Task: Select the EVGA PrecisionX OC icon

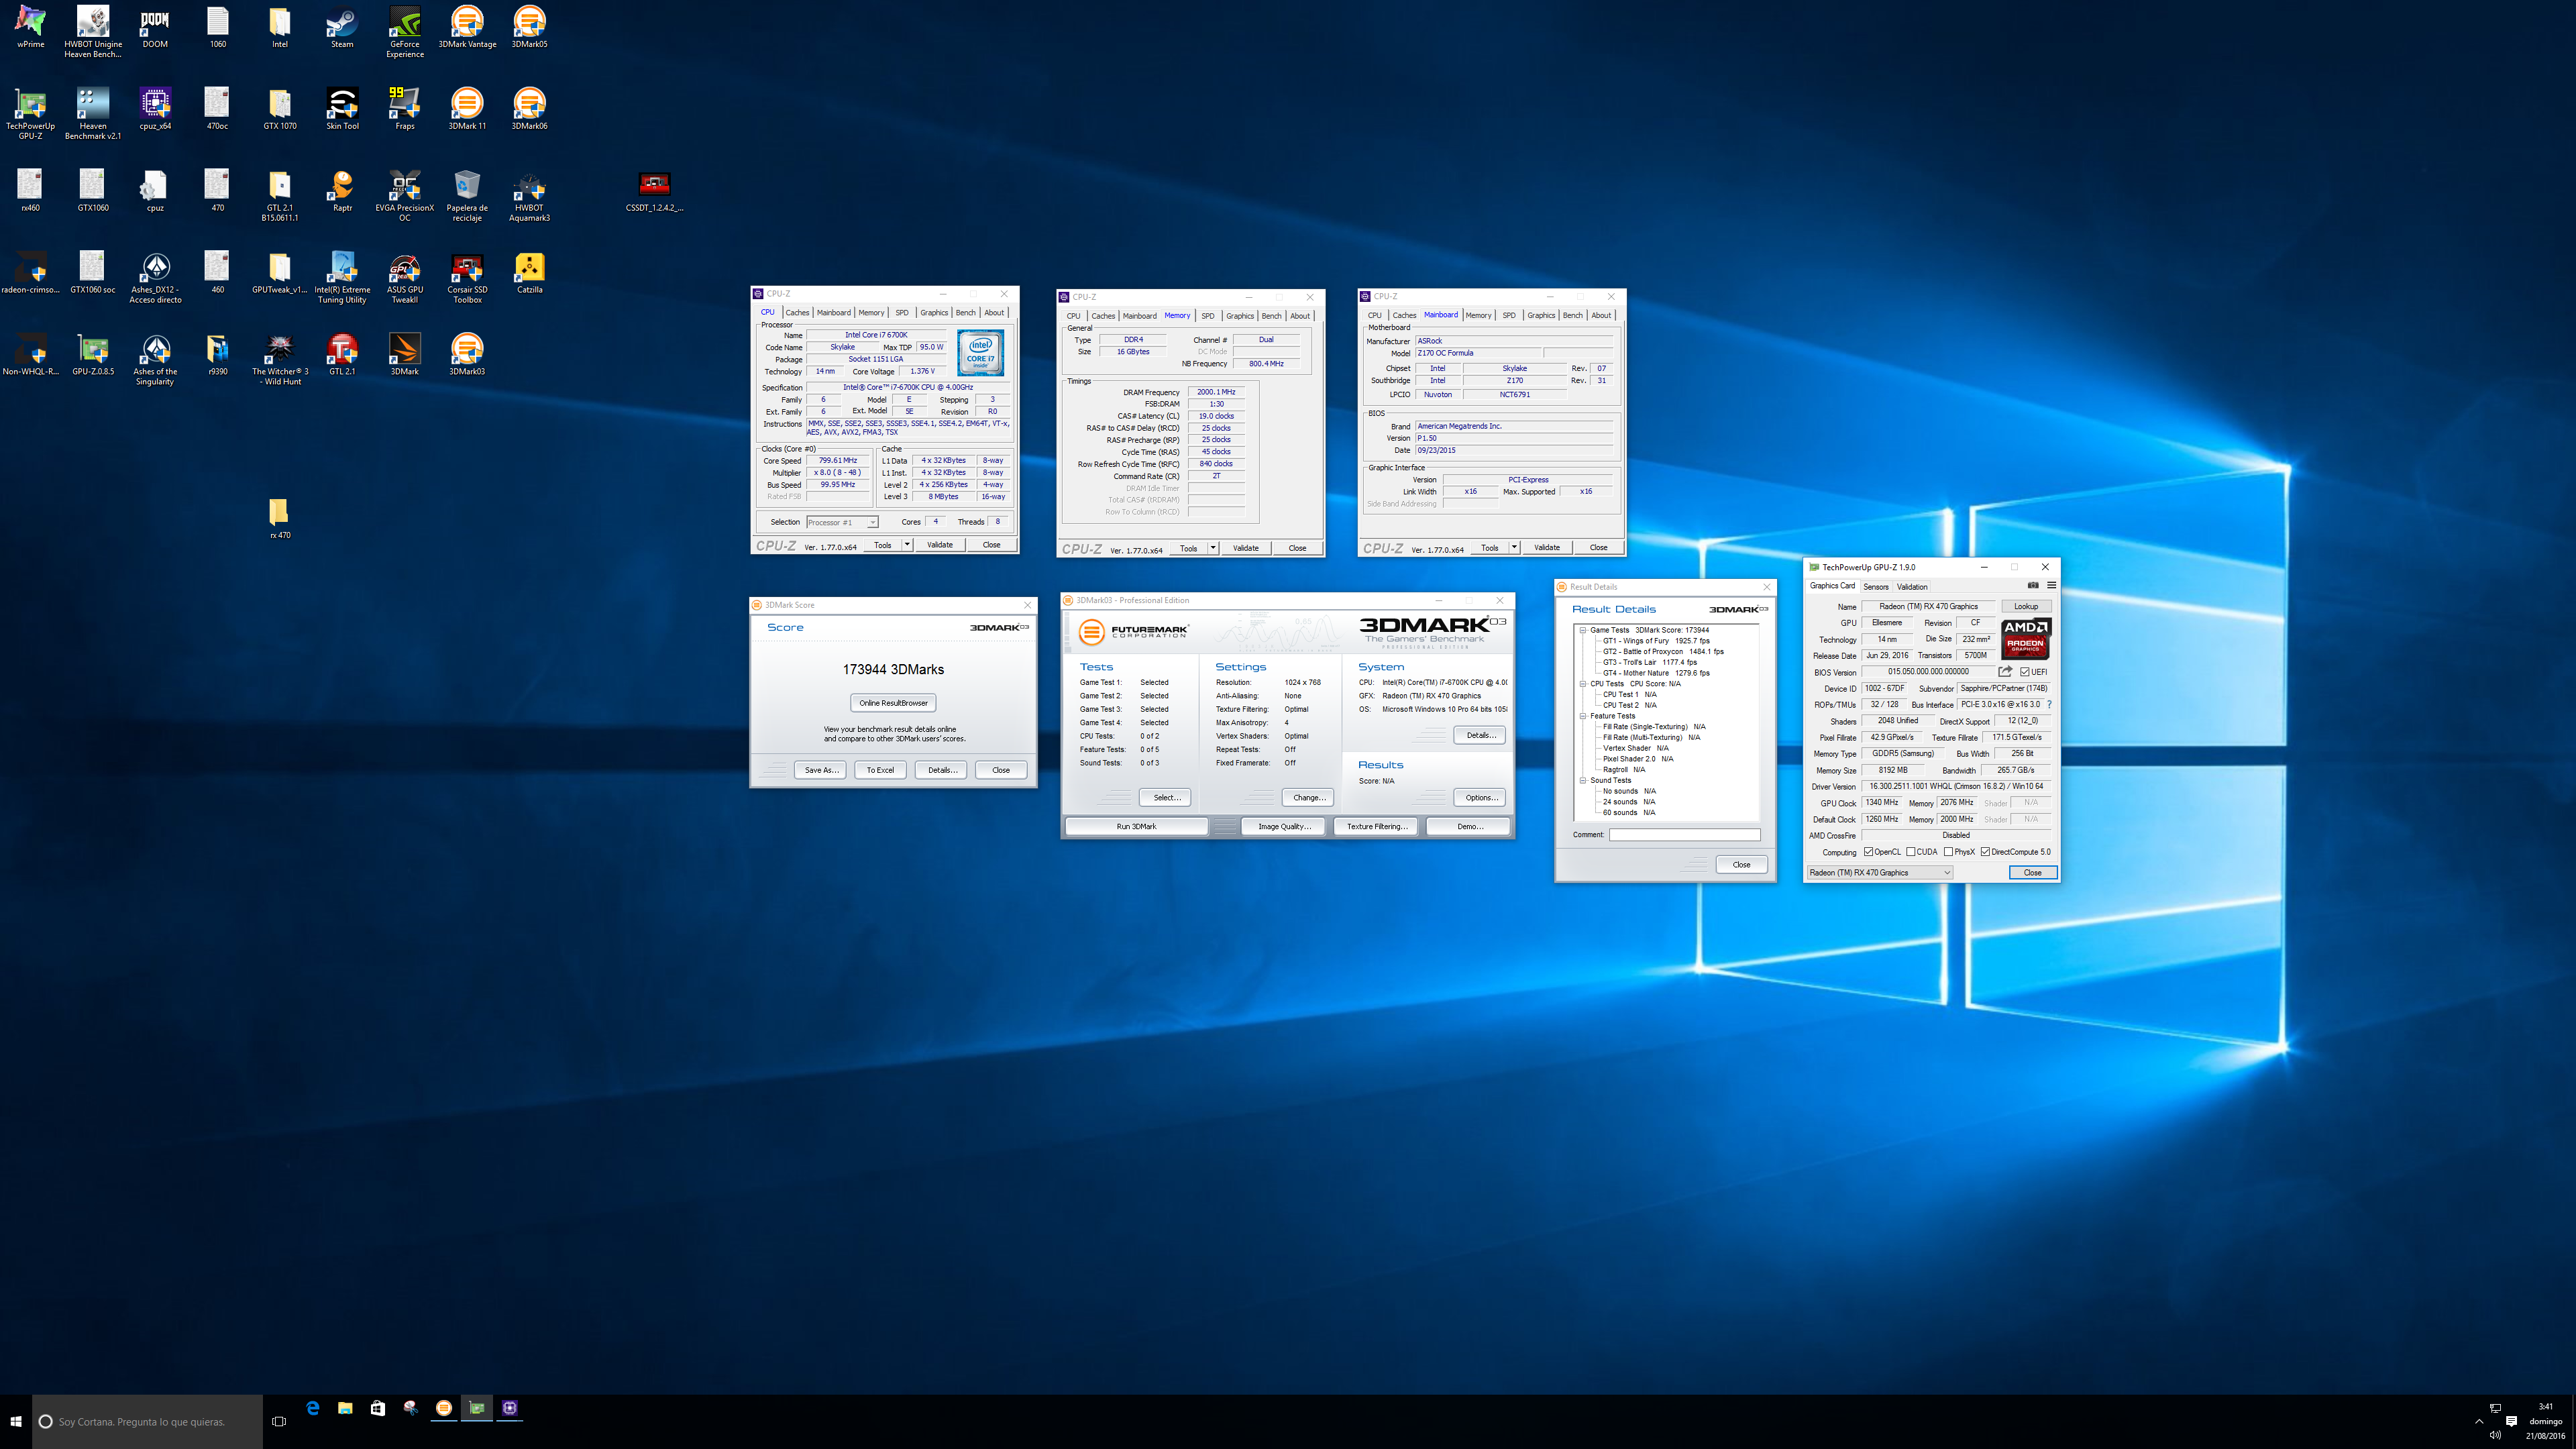Action: (405, 195)
